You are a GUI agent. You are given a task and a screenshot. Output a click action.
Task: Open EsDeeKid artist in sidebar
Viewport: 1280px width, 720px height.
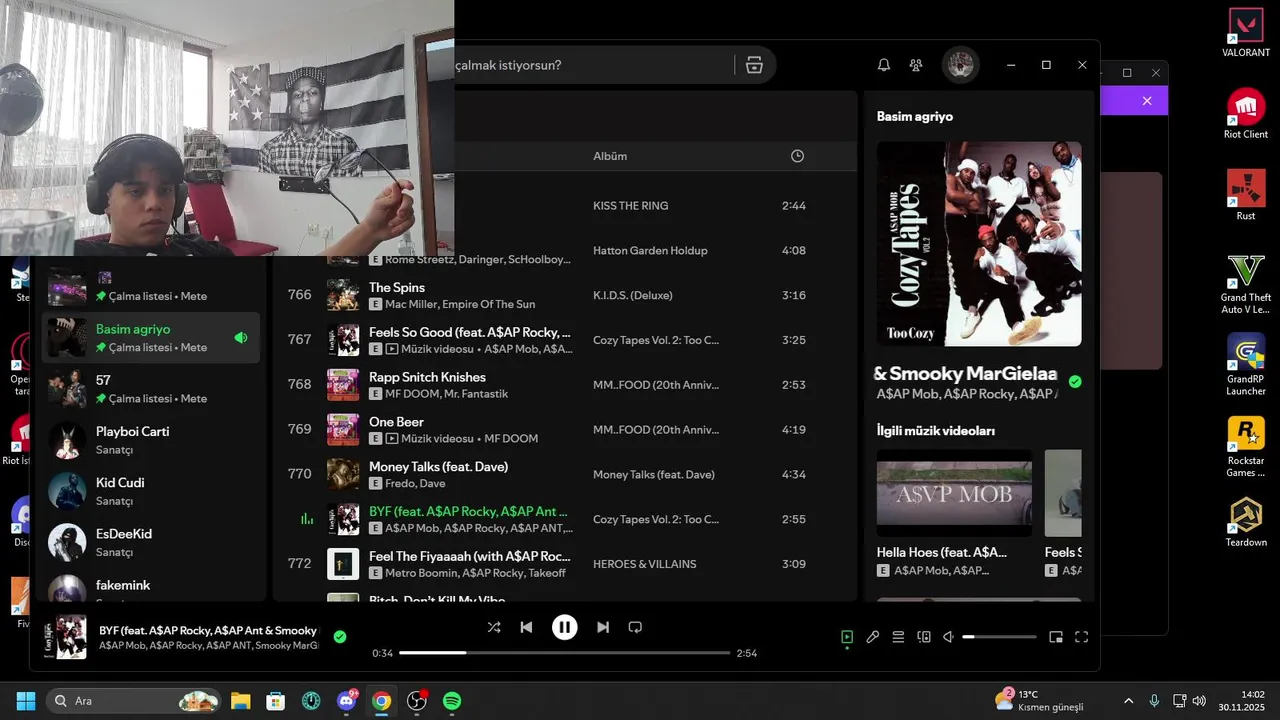(150, 542)
